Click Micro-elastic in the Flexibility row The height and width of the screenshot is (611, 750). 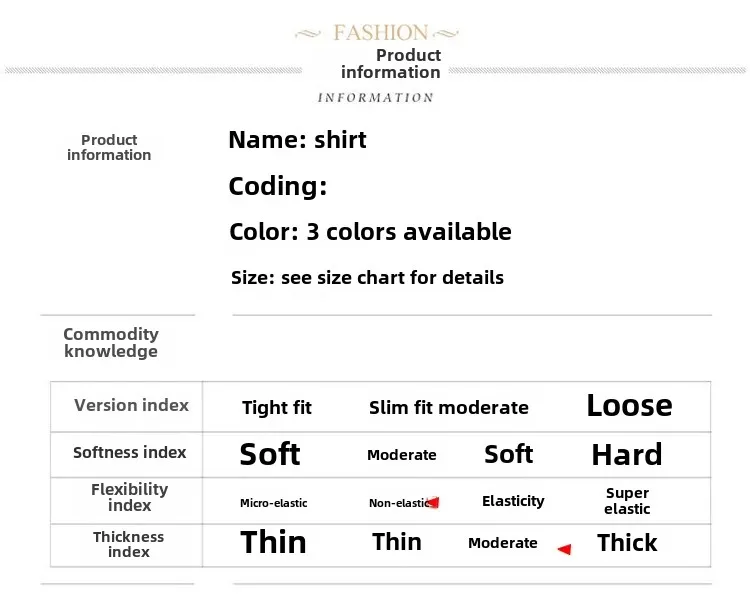[274, 503]
